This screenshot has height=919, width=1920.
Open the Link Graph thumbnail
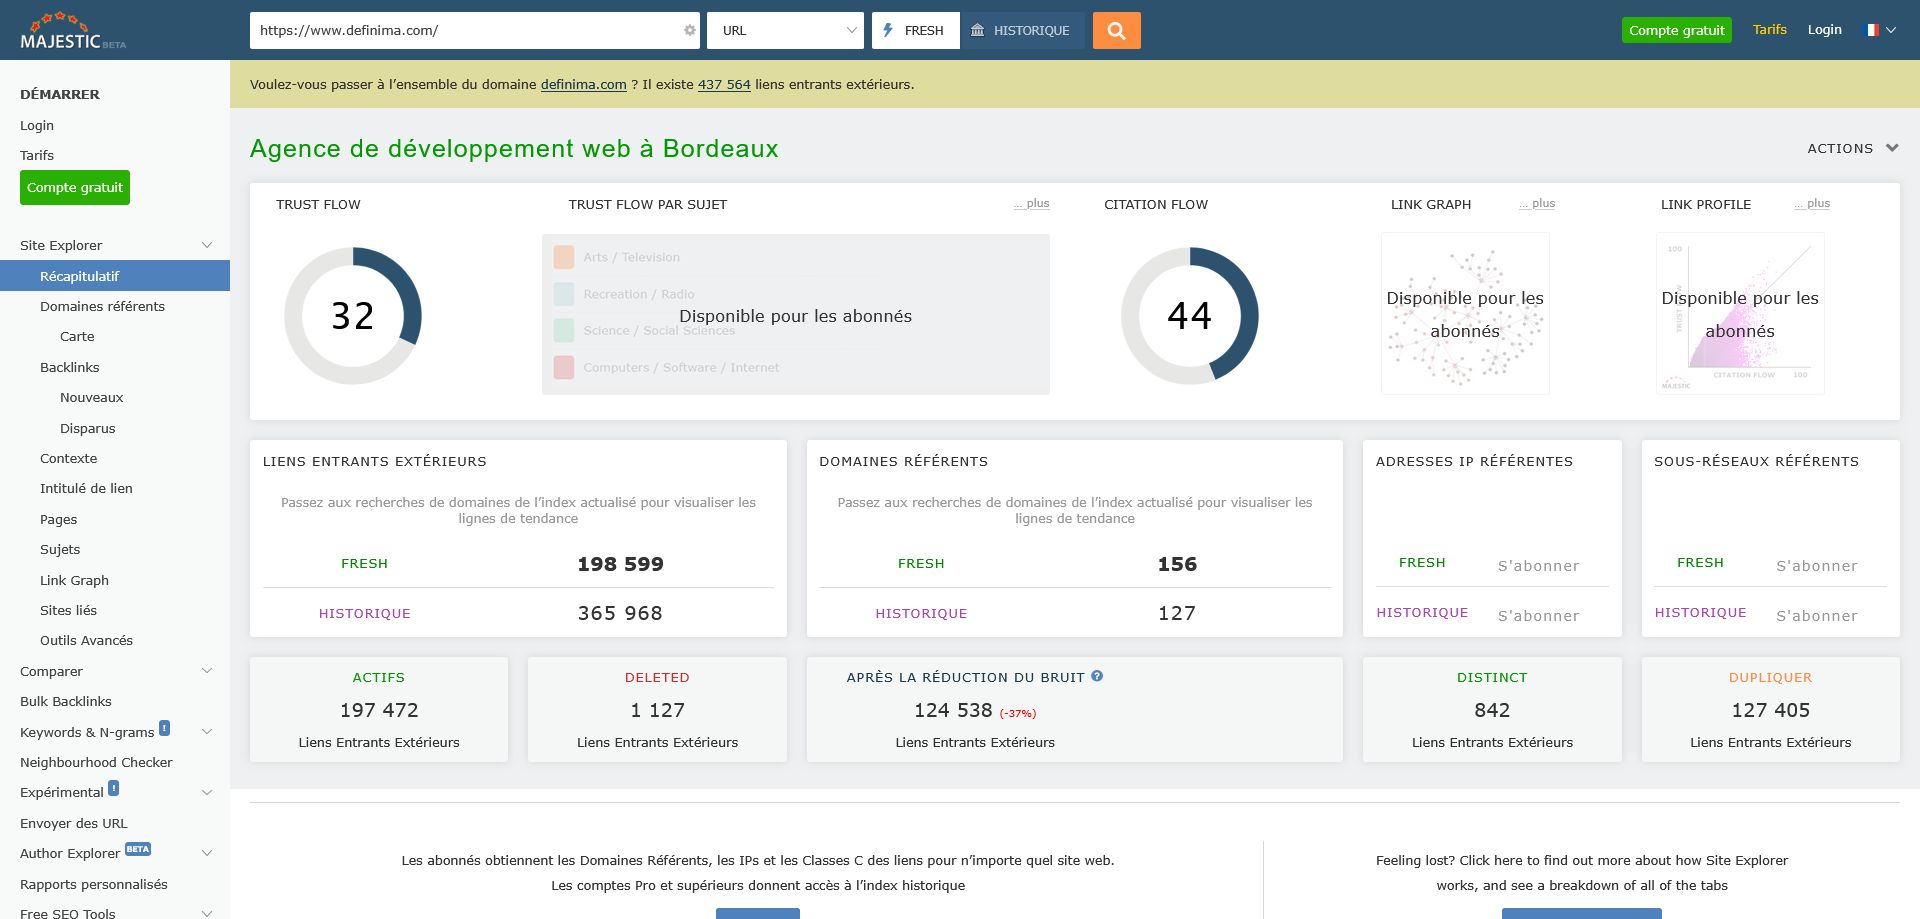point(1465,314)
